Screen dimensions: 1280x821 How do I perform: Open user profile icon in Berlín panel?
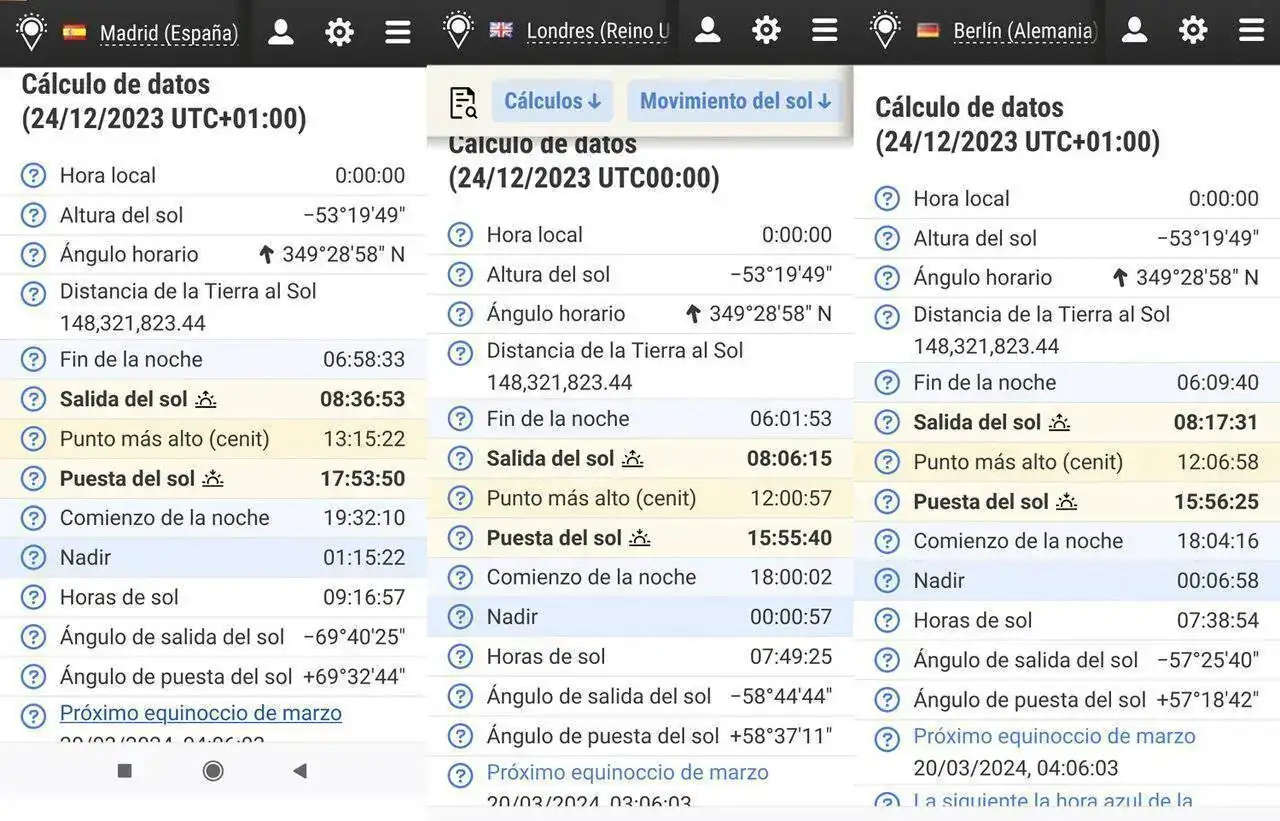click(x=1134, y=30)
